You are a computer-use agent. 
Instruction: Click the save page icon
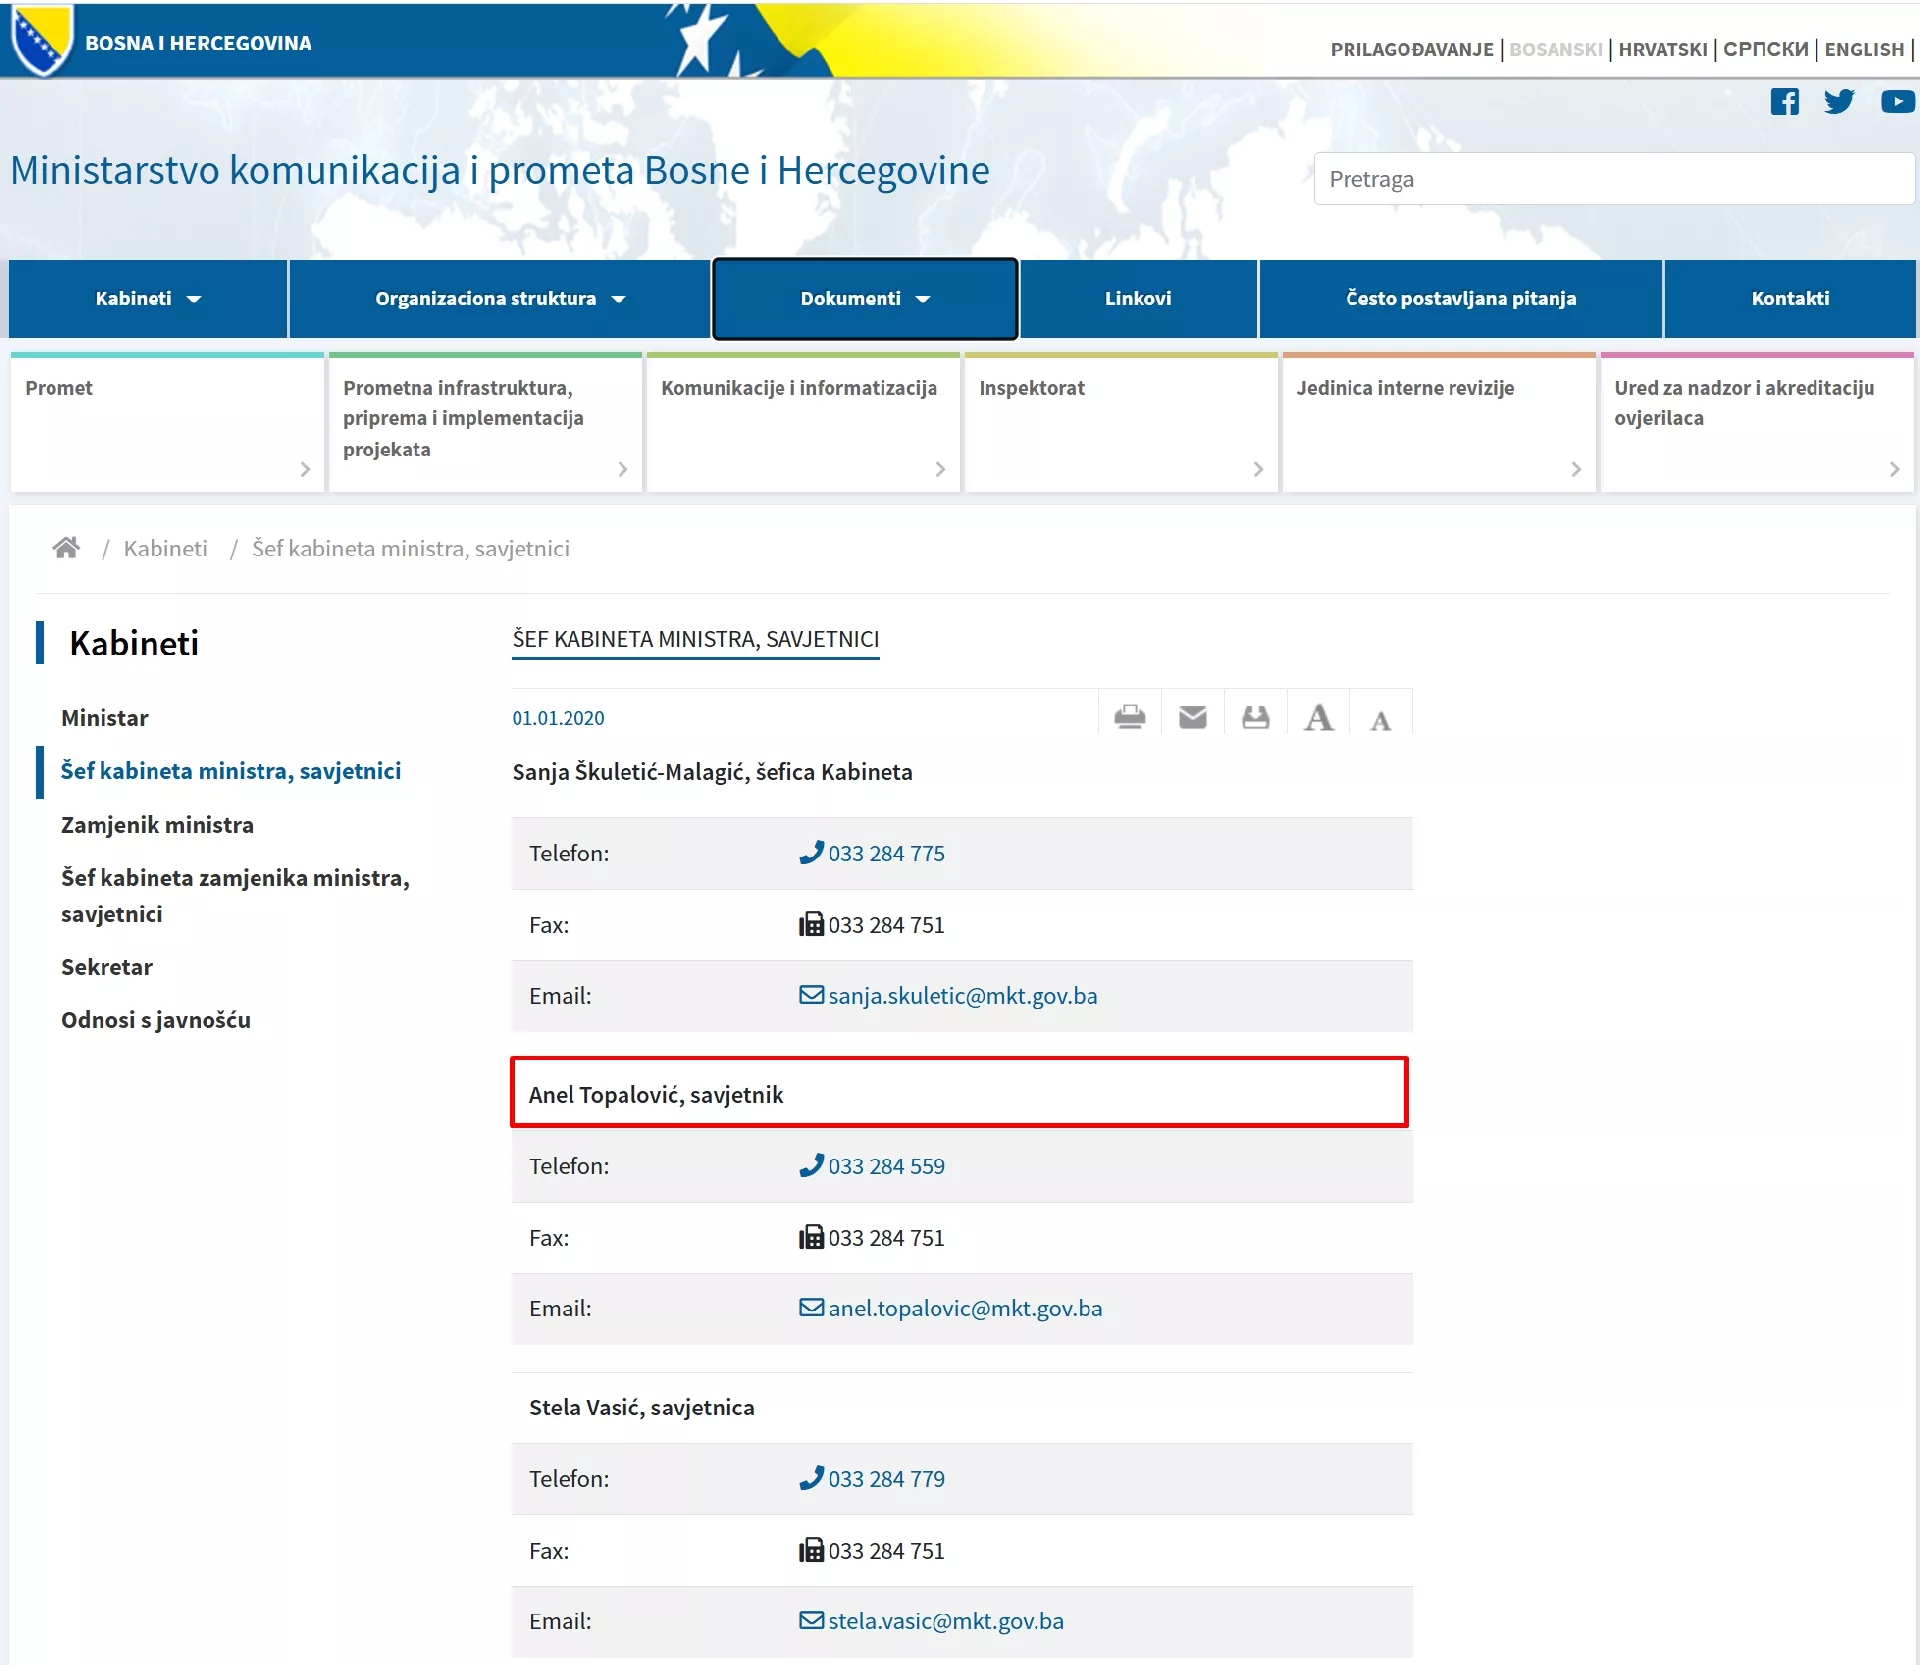[1255, 717]
